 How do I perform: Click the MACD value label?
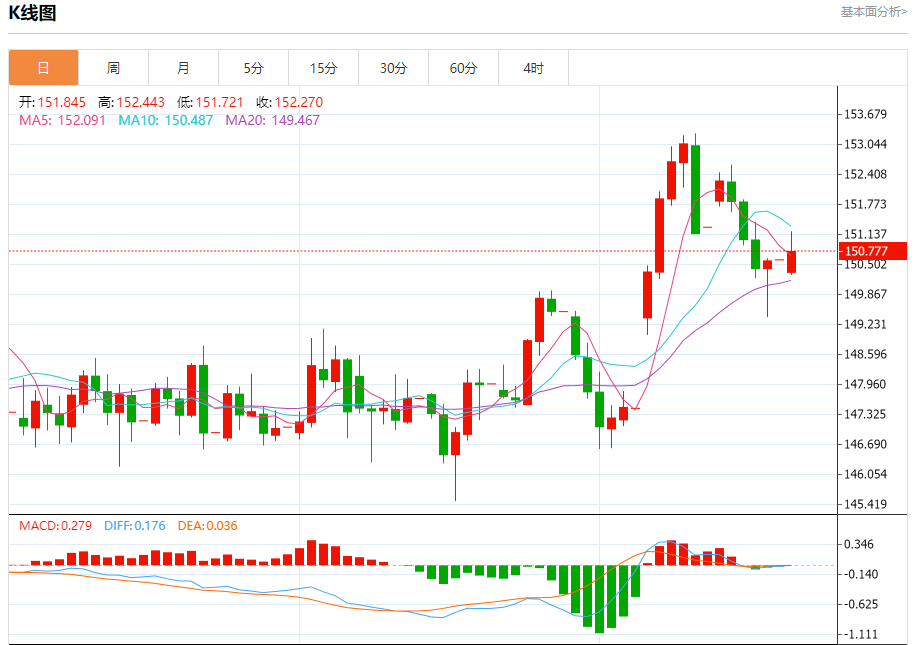[x=55, y=525]
